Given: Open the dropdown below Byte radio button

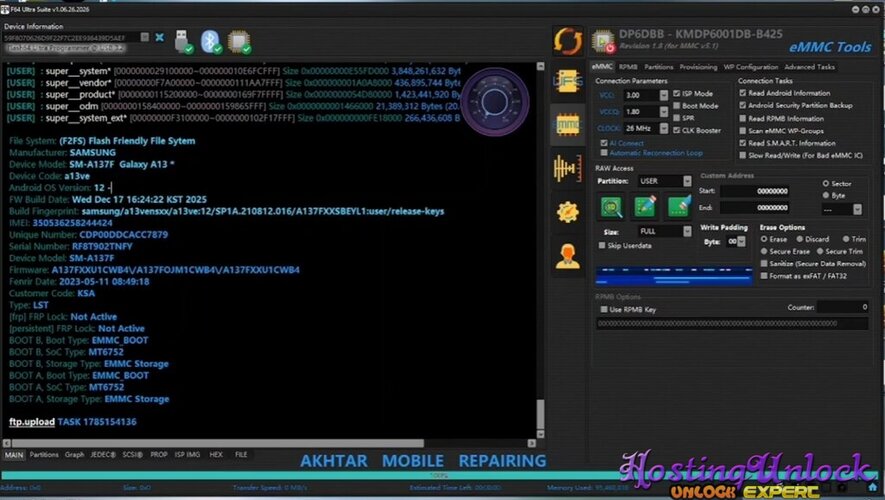Looking at the screenshot, I should pos(857,209).
